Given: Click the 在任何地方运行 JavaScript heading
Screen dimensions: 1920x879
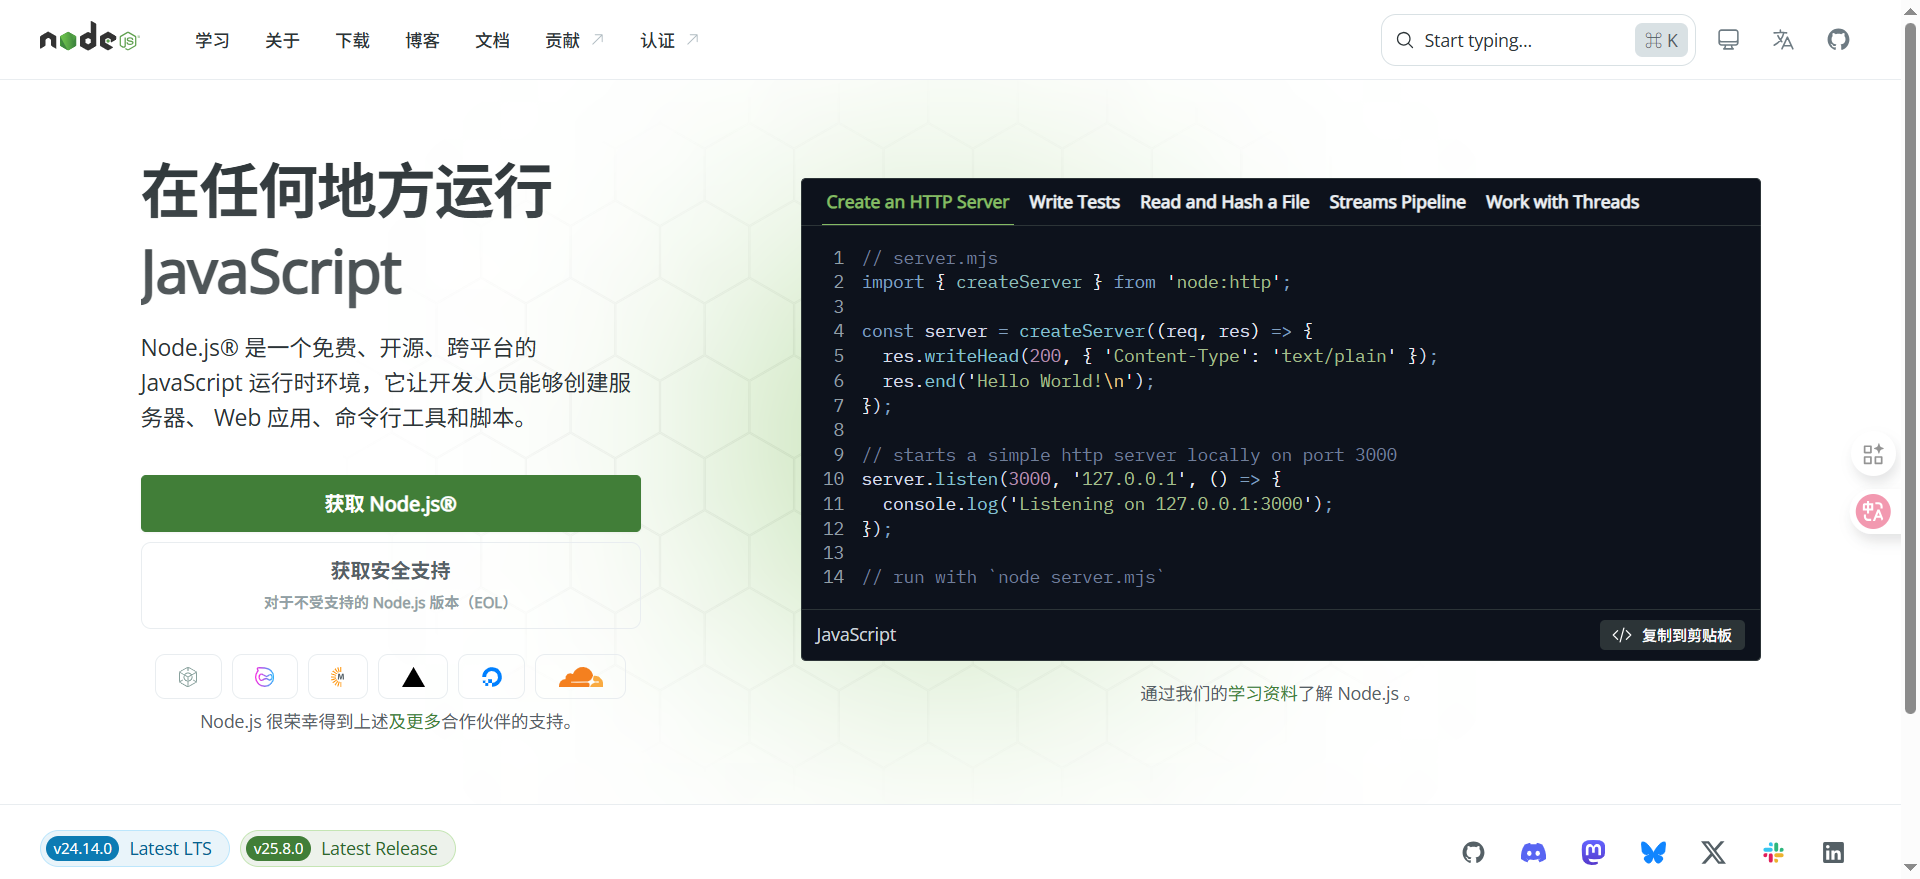Looking at the screenshot, I should point(346,232).
